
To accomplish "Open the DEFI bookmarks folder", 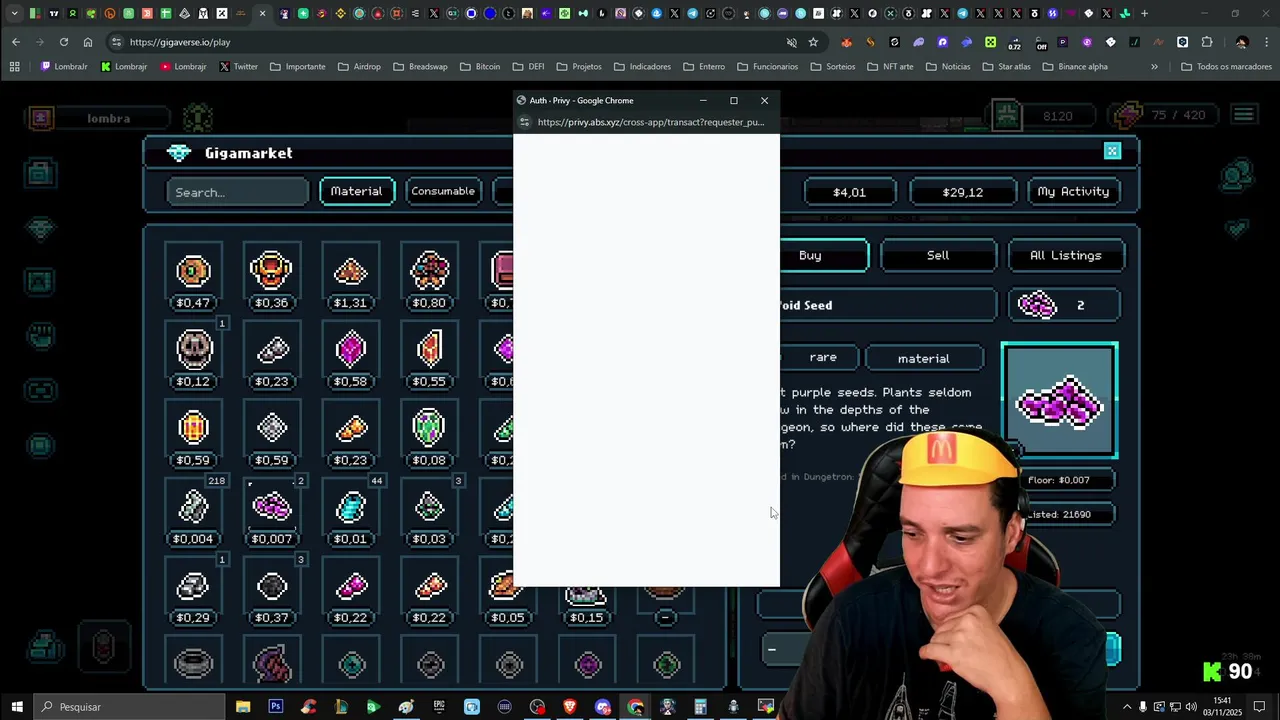I will point(529,67).
